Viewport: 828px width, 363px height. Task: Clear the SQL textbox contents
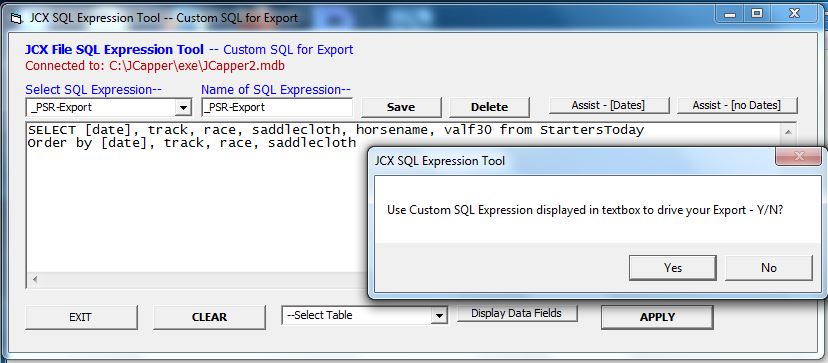pos(209,317)
